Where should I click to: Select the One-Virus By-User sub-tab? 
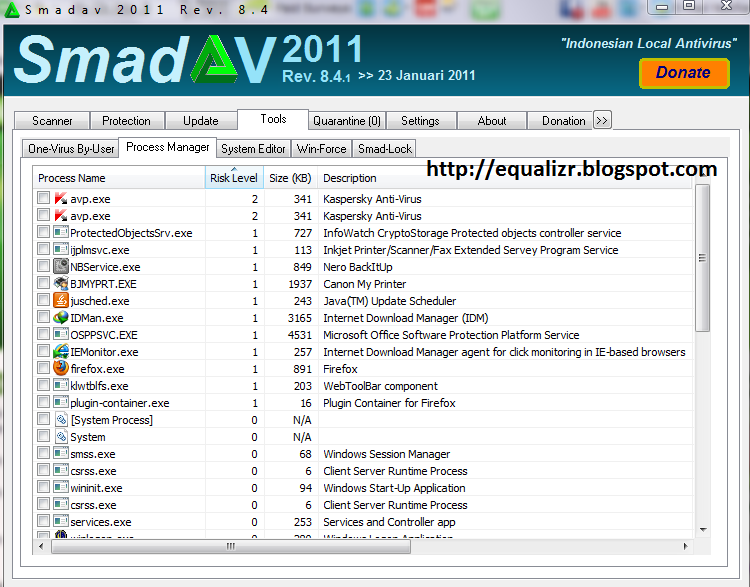tap(71, 149)
